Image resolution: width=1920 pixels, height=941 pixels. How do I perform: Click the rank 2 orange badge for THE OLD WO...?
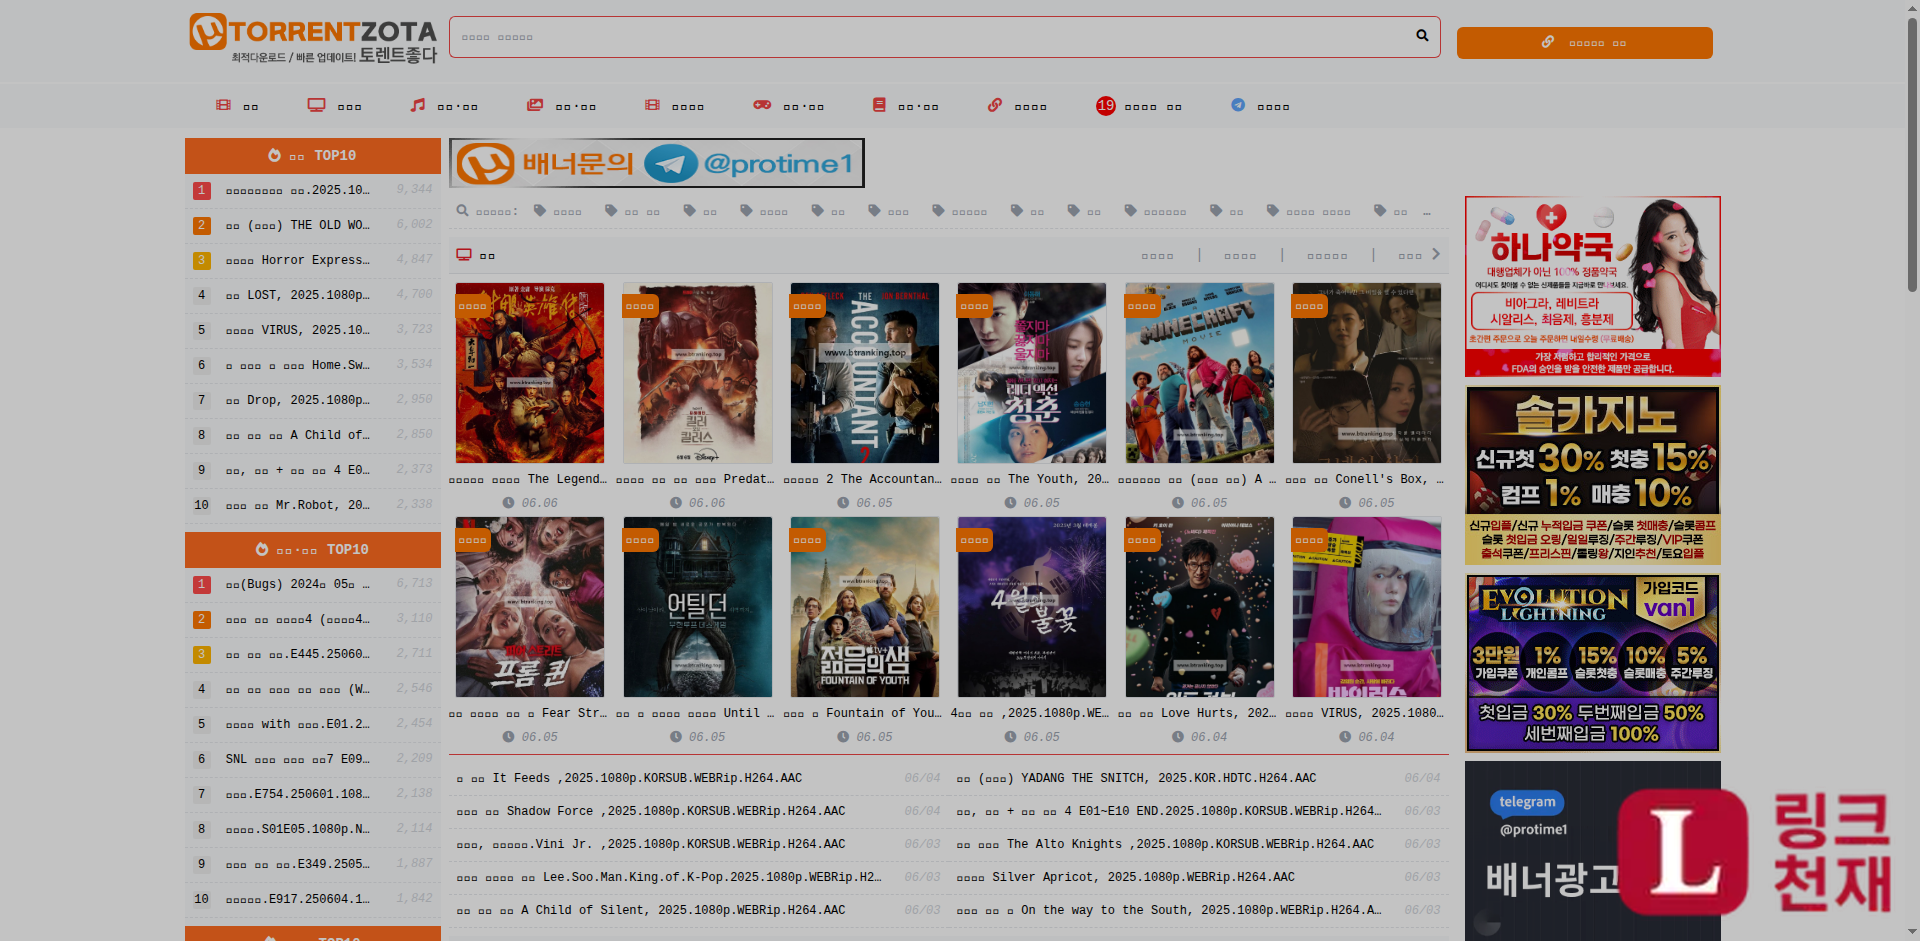point(201,225)
